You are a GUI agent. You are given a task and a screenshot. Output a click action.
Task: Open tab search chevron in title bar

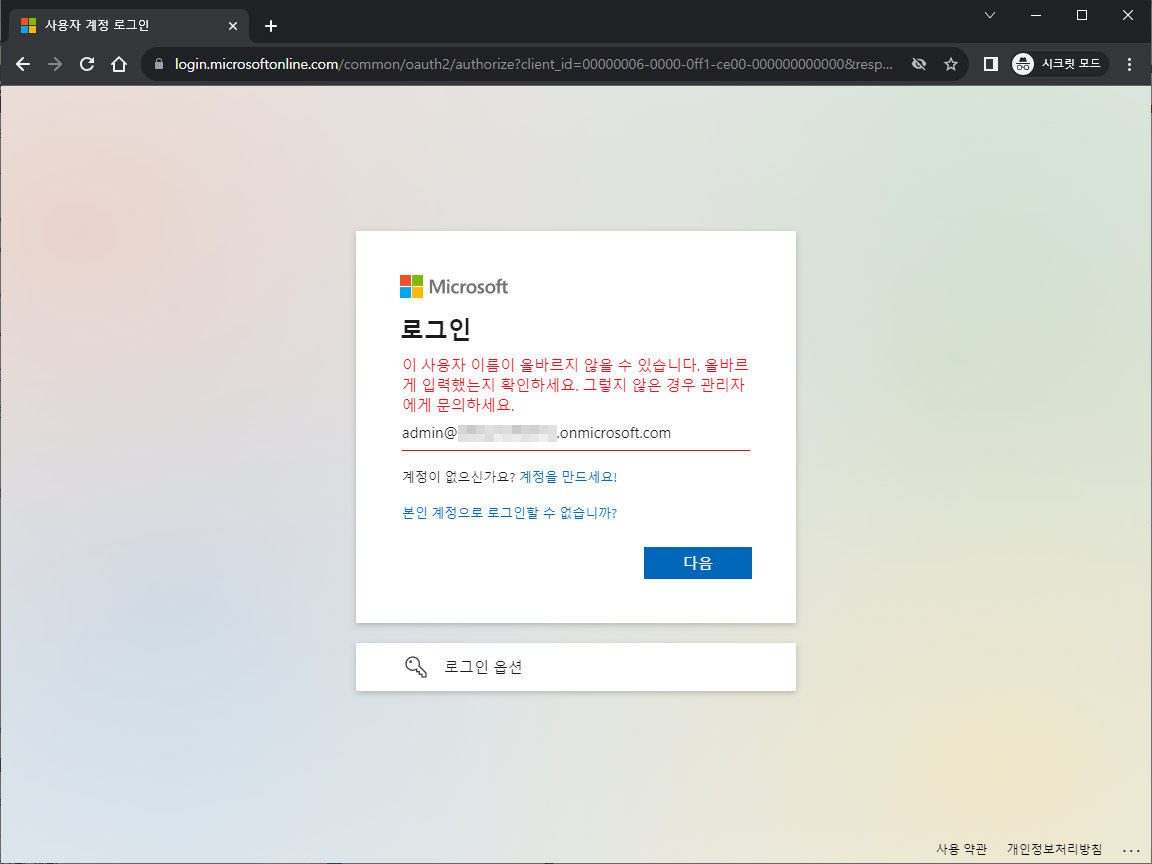(990, 15)
